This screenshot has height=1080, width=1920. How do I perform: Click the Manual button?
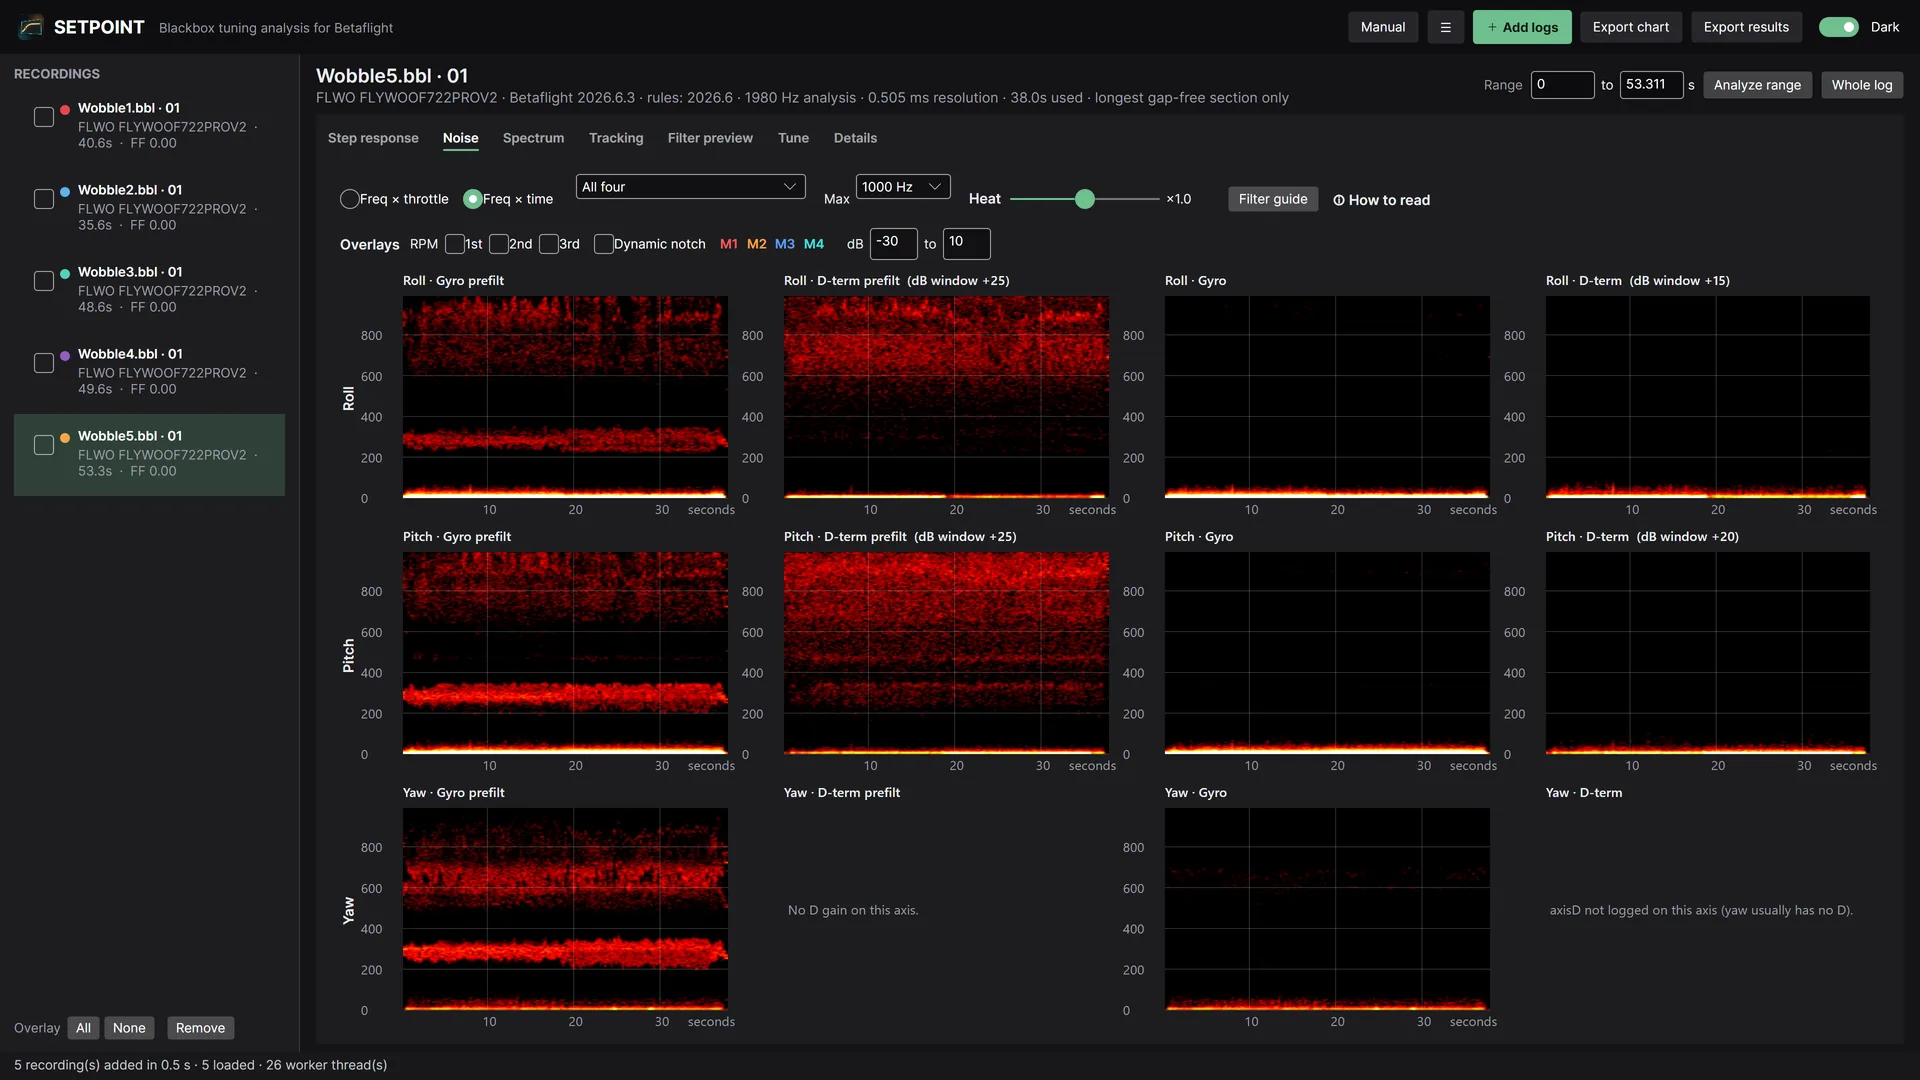(1383, 27)
